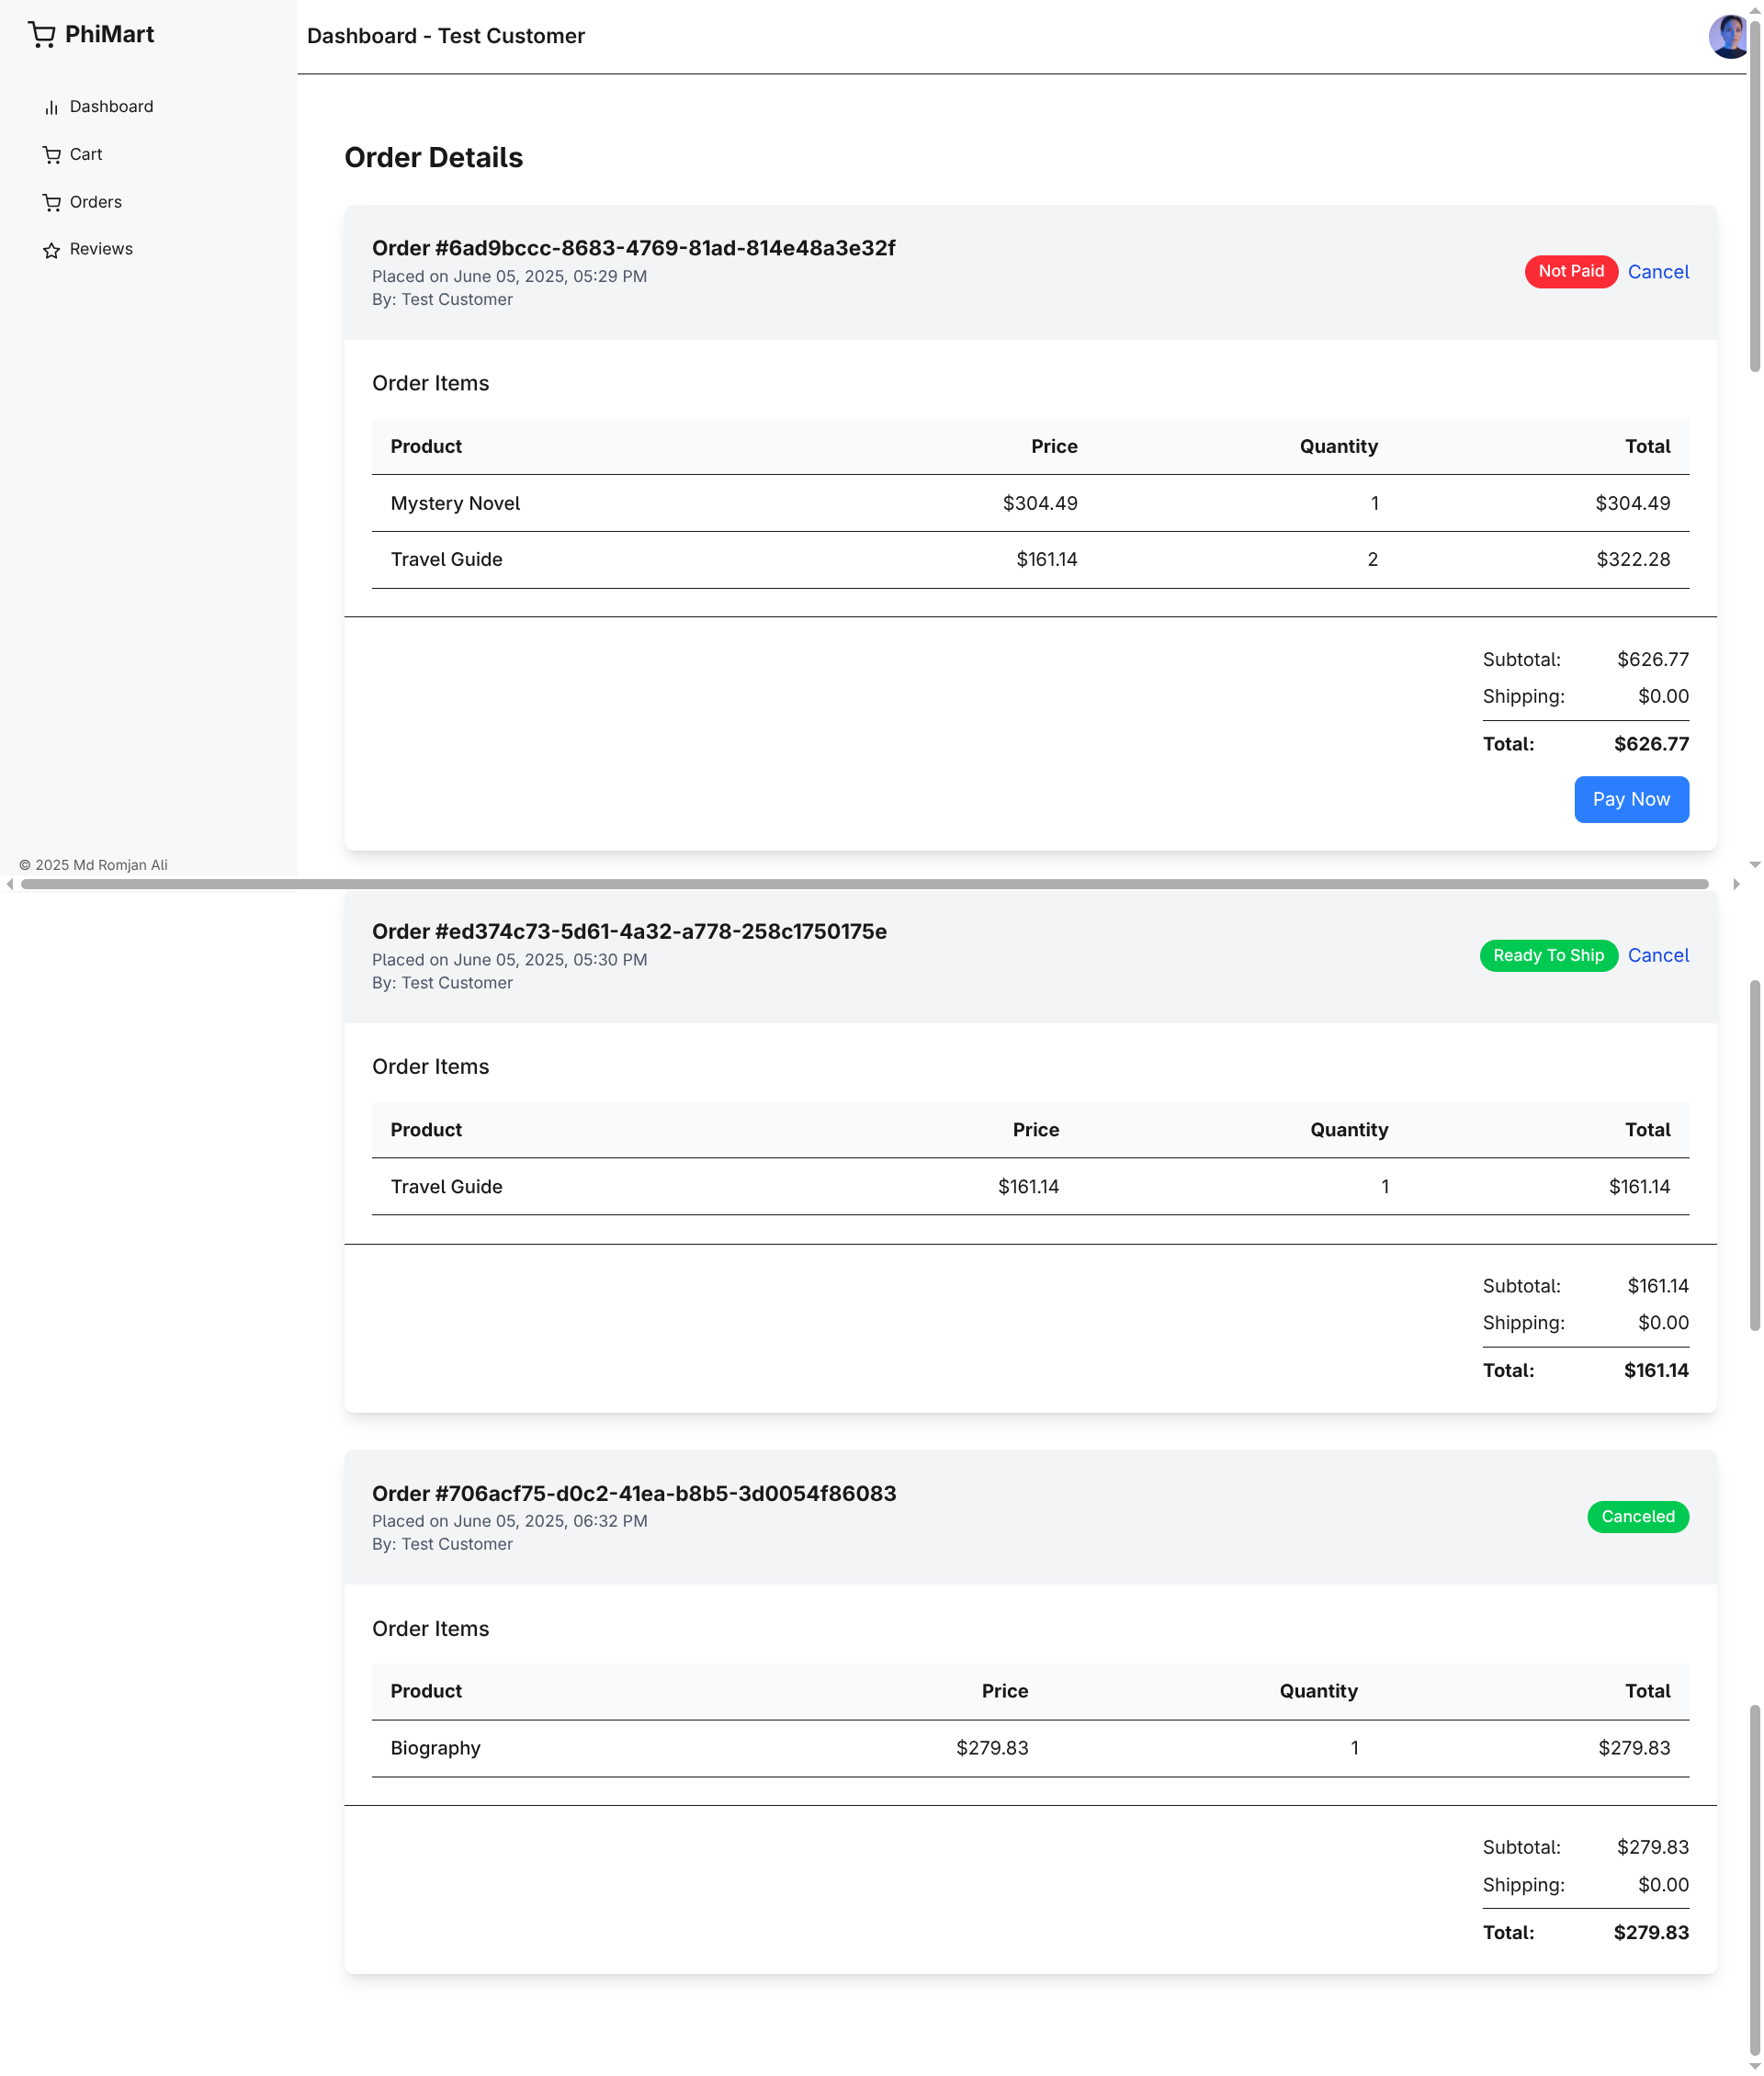Screen dimensions: 1764x2076
Task: Open the Dashboard sidebar entry
Action: [x=111, y=106]
